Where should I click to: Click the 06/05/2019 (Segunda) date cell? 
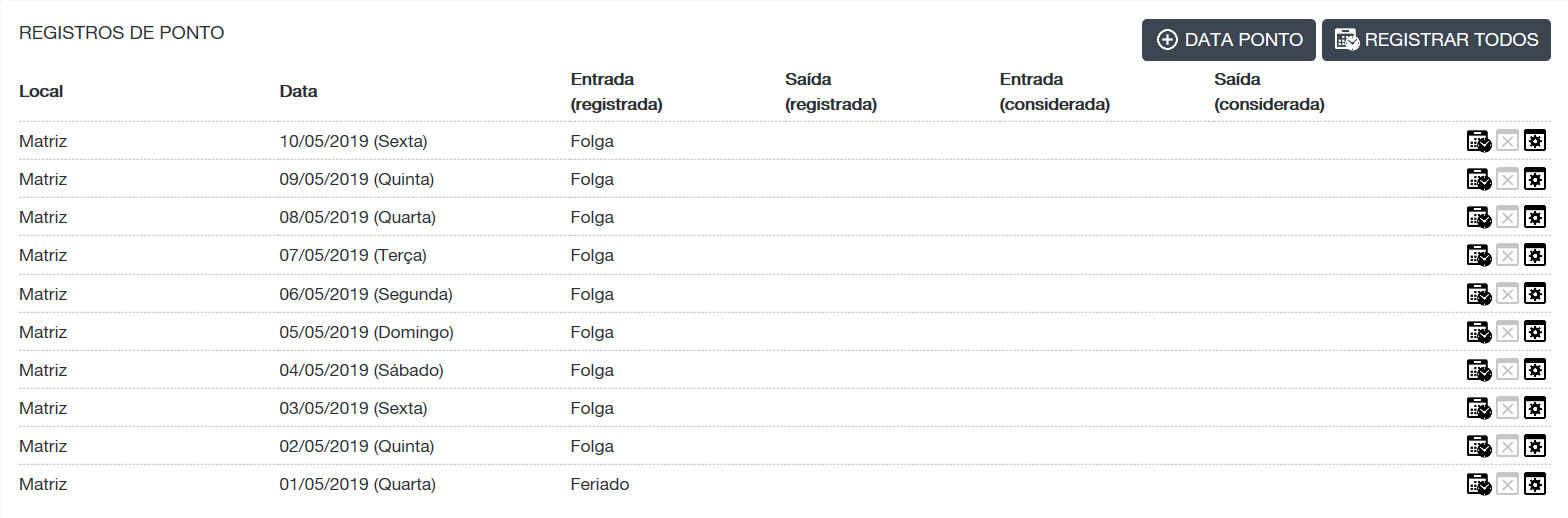pos(366,295)
